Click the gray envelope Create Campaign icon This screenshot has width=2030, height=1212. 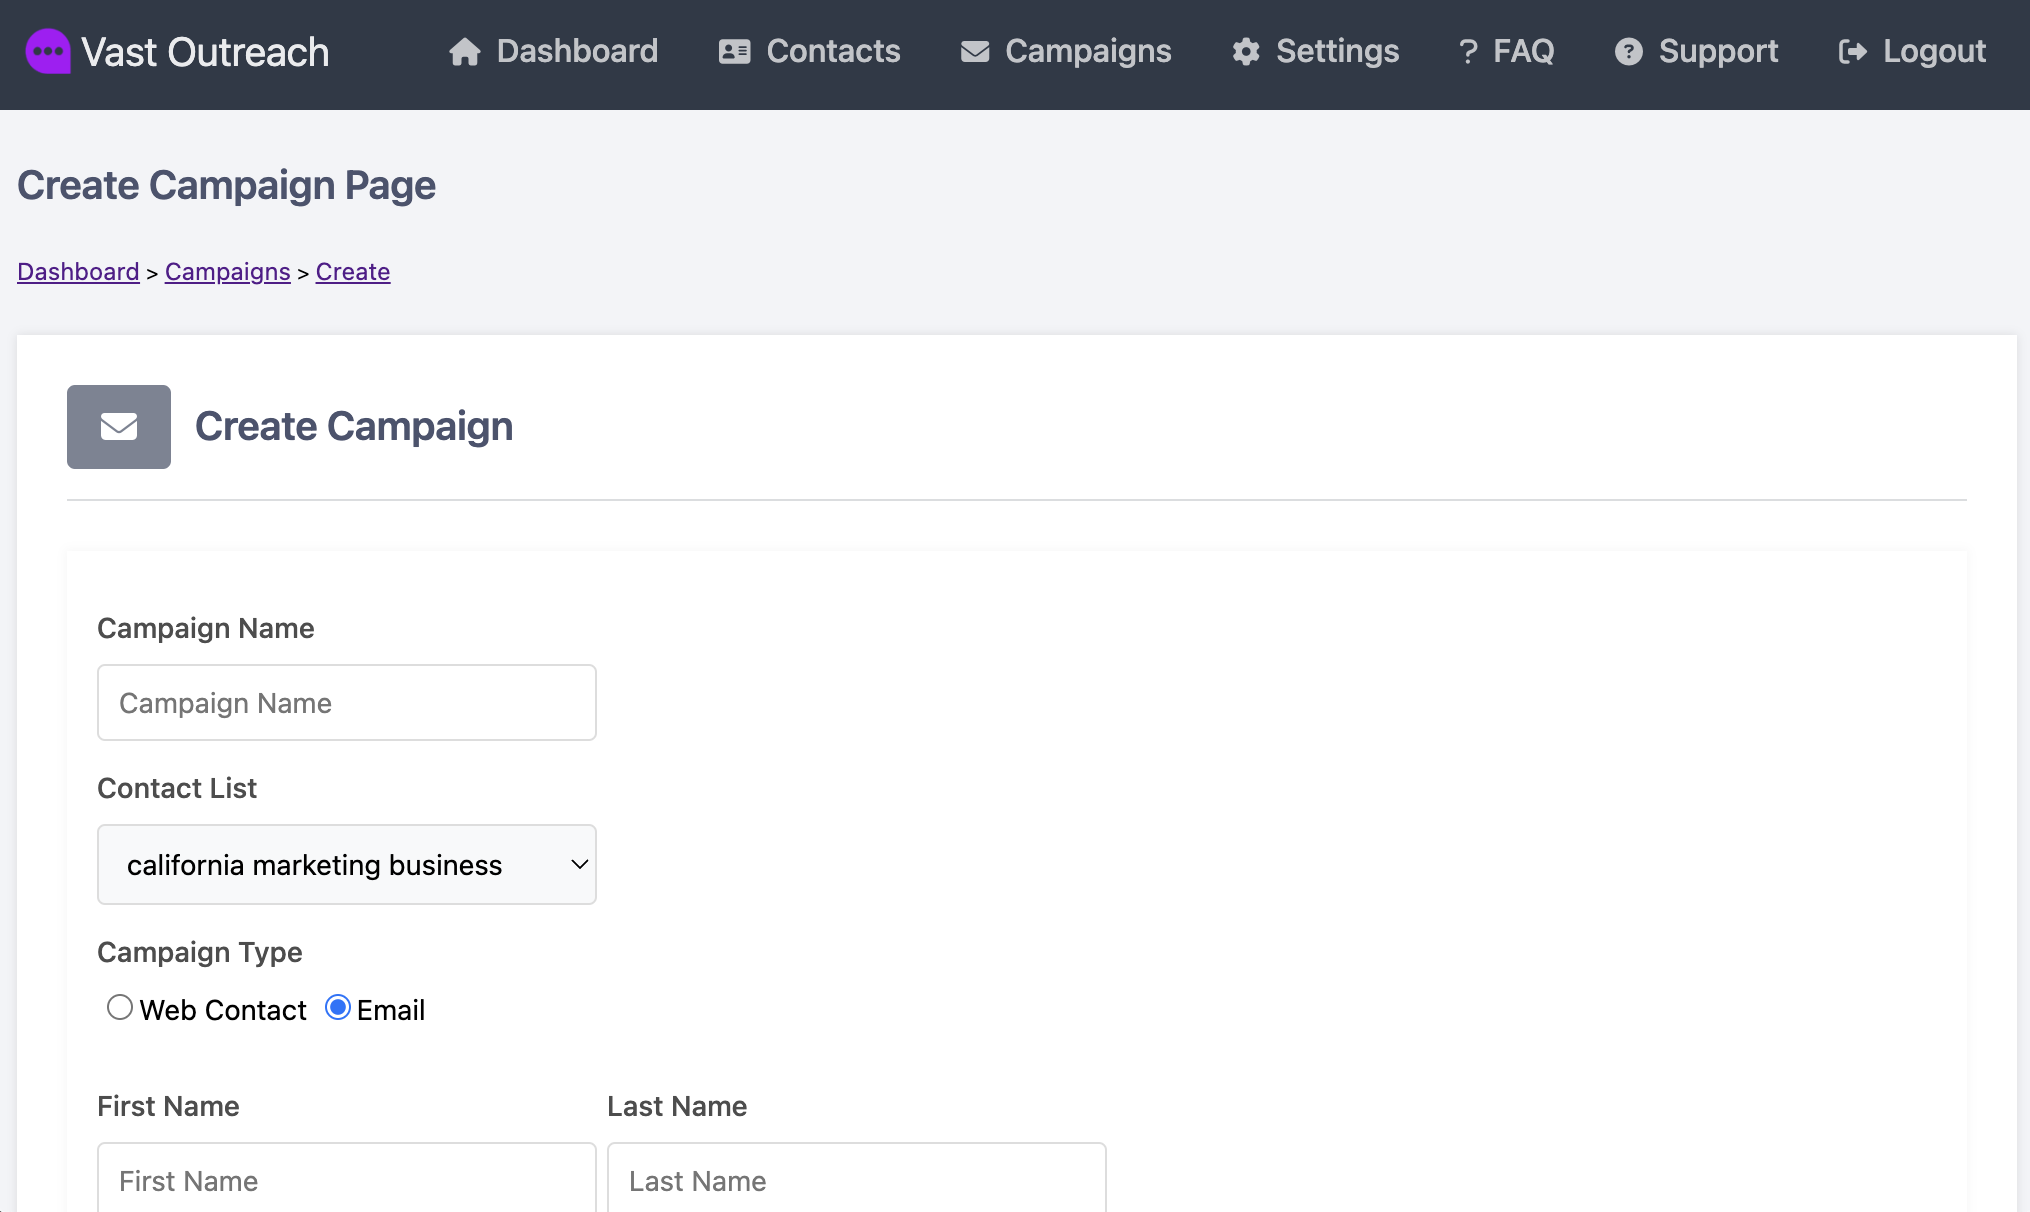click(x=119, y=427)
